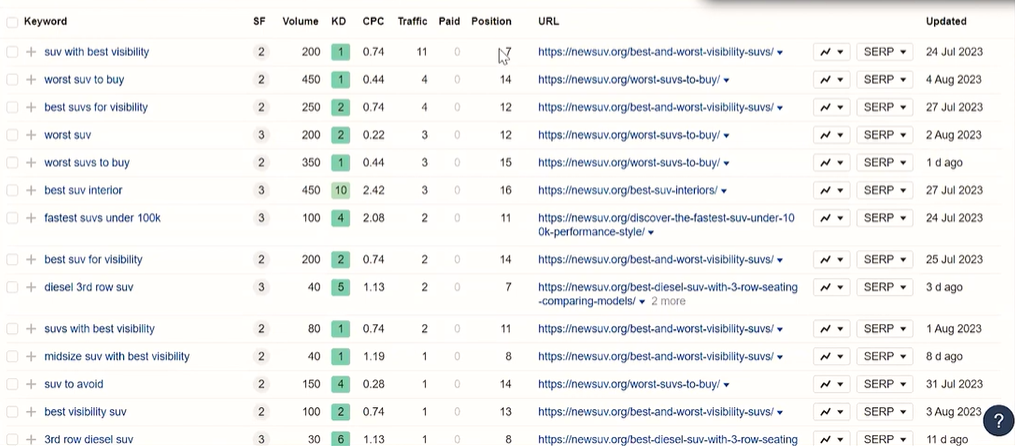Screen dimensions: 1015x446
Task: Click plus icon beside 'suv to avoid'
Action: (x=31, y=384)
